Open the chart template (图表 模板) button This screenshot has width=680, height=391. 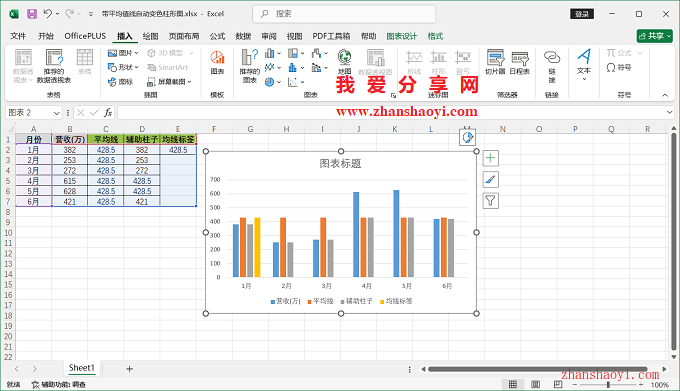coord(217,63)
